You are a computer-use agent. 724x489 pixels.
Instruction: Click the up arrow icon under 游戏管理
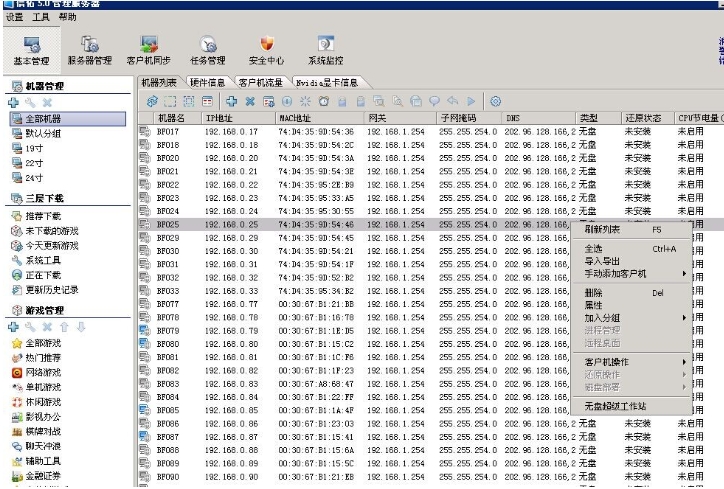coord(64,327)
